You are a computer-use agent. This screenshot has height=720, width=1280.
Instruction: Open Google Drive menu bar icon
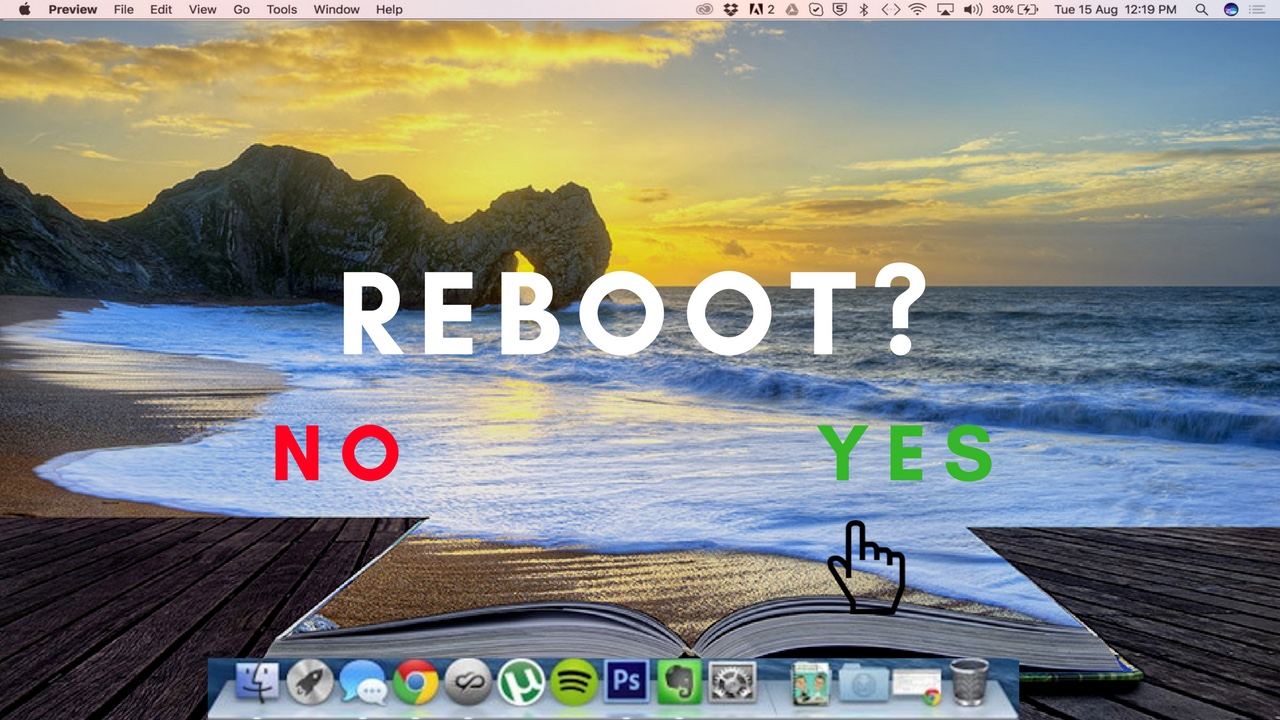791,9
